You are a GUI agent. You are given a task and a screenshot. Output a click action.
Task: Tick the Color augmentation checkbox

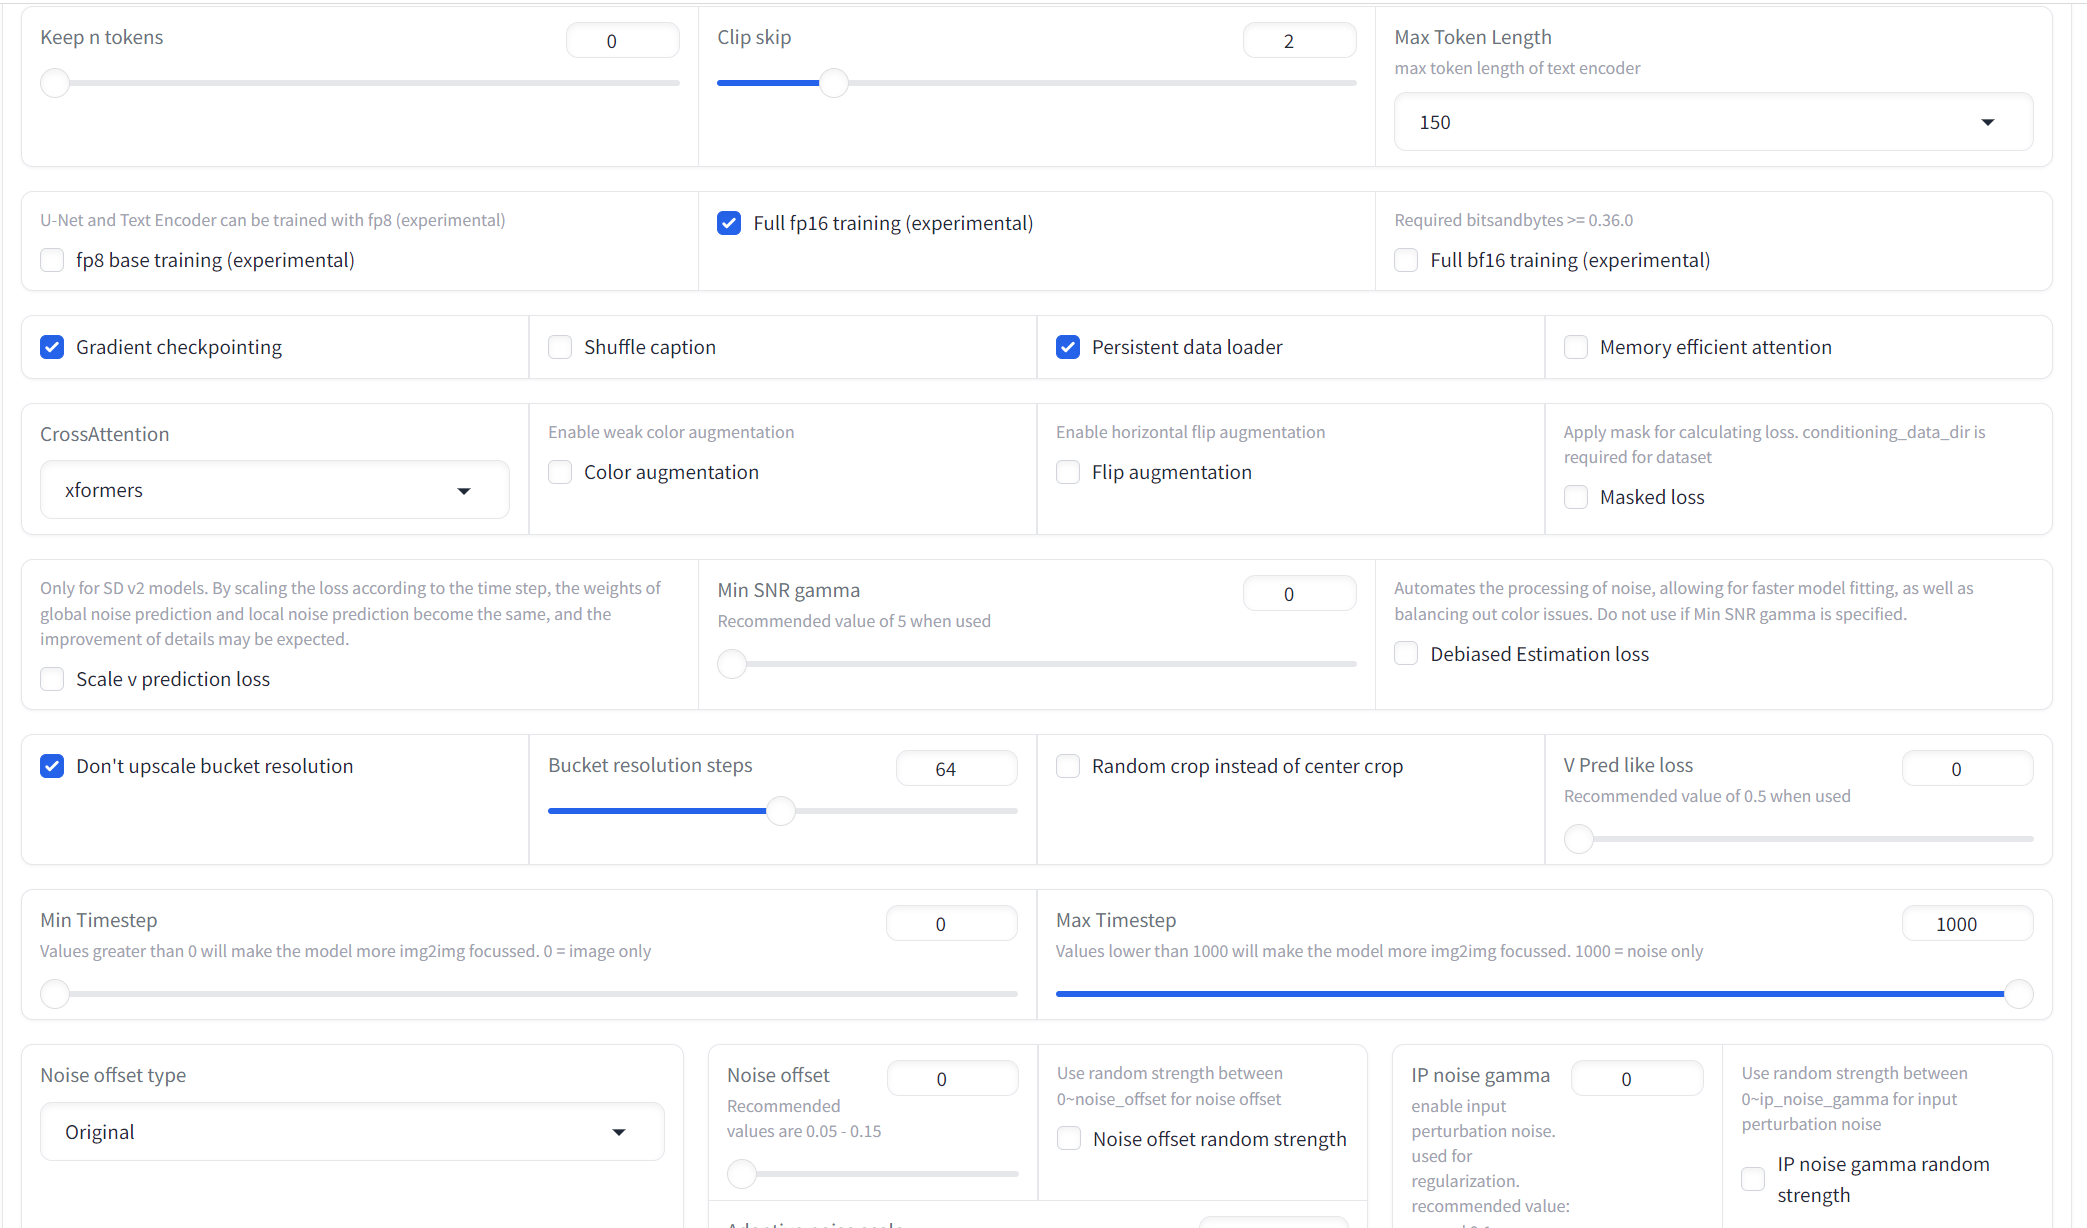click(x=560, y=472)
